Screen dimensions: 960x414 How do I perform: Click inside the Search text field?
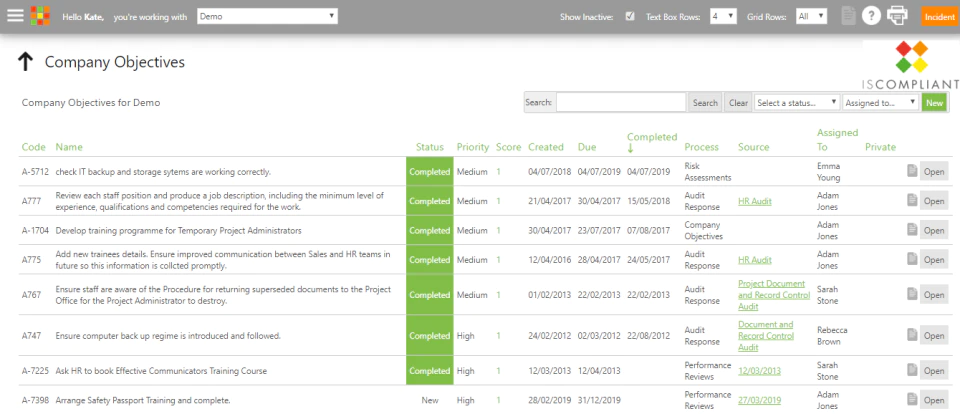621,103
